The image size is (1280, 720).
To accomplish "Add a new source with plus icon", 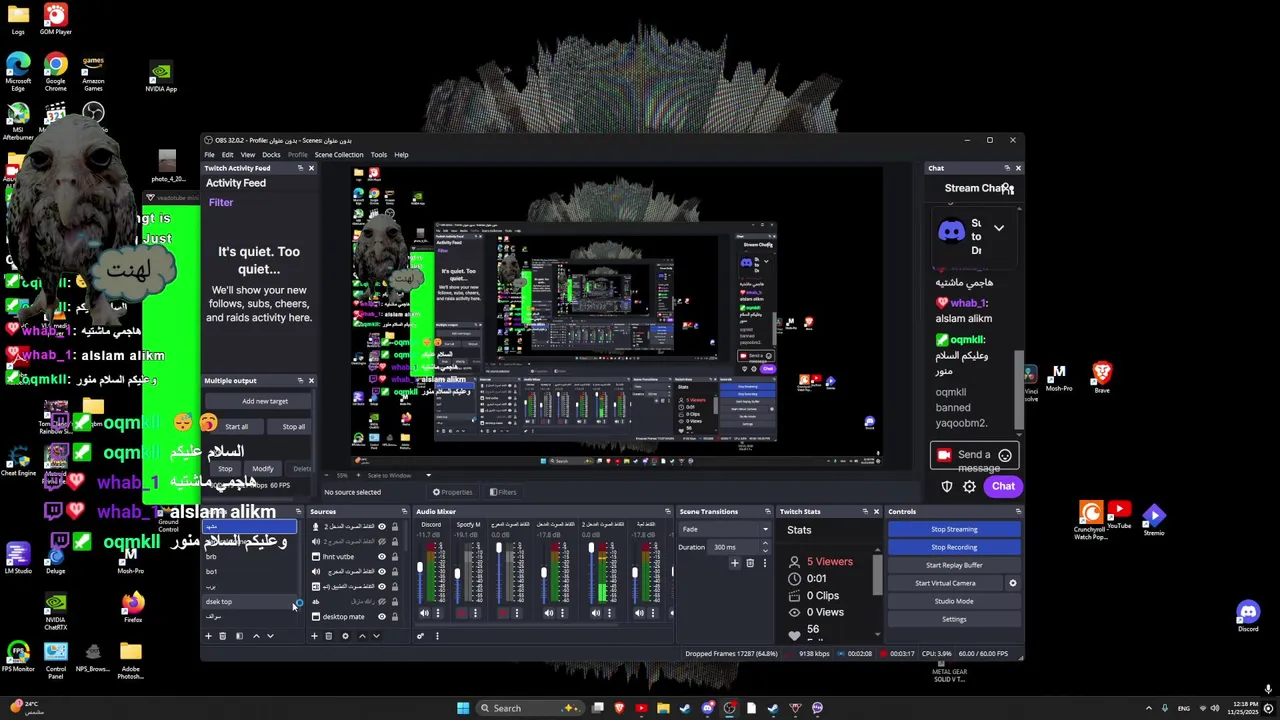I will tap(314, 636).
